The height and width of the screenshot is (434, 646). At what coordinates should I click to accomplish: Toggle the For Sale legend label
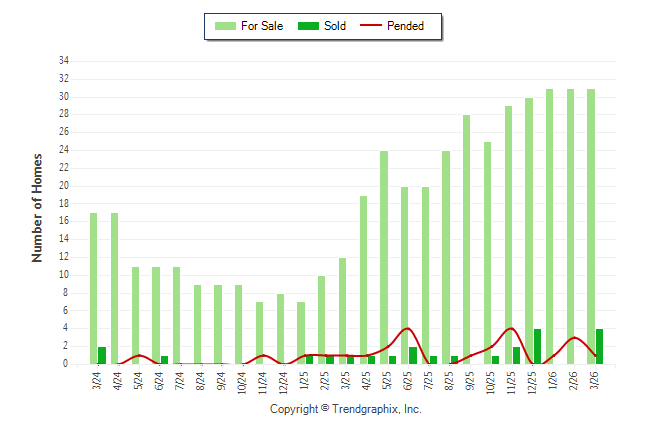(x=262, y=26)
